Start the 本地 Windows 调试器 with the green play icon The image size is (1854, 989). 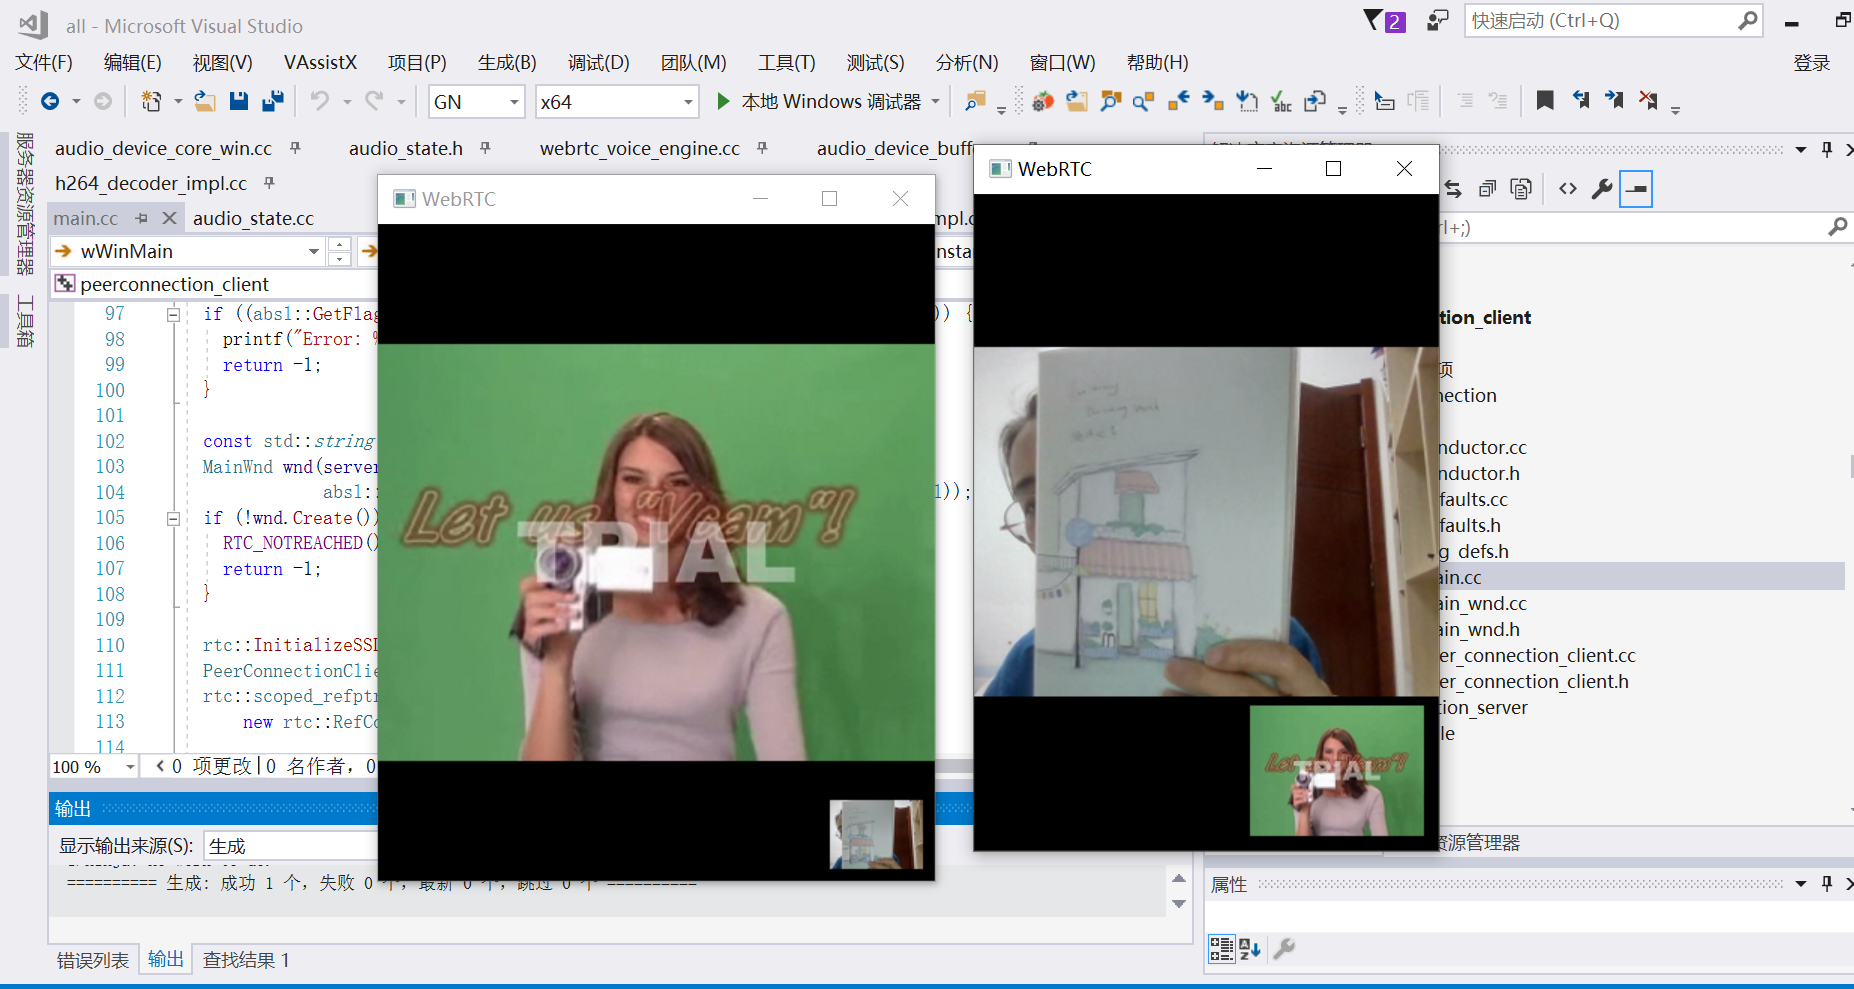(722, 101)
